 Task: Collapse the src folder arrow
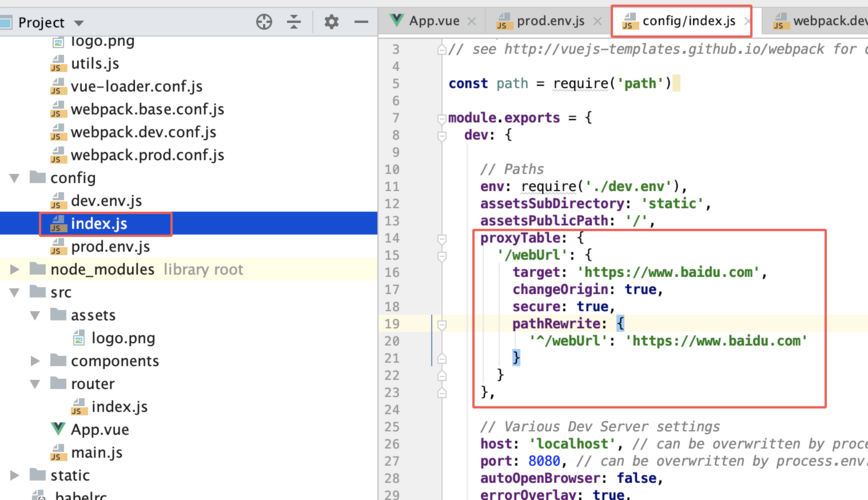click(14, 292)
